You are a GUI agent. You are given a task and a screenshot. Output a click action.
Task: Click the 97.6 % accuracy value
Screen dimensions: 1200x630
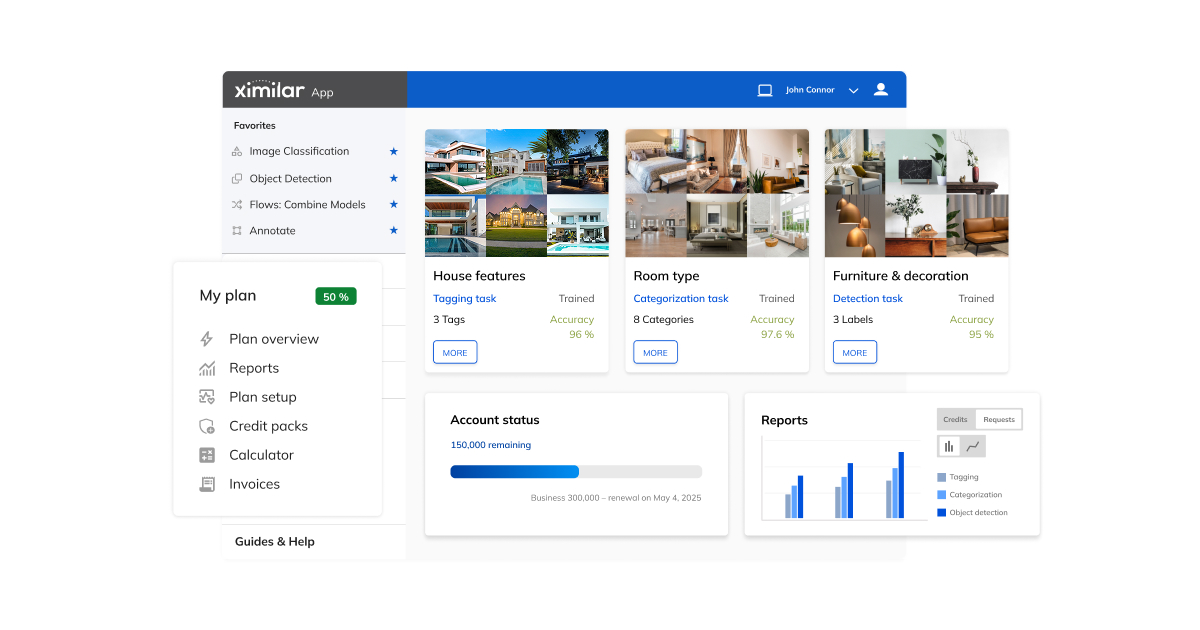tap(778, 335)
